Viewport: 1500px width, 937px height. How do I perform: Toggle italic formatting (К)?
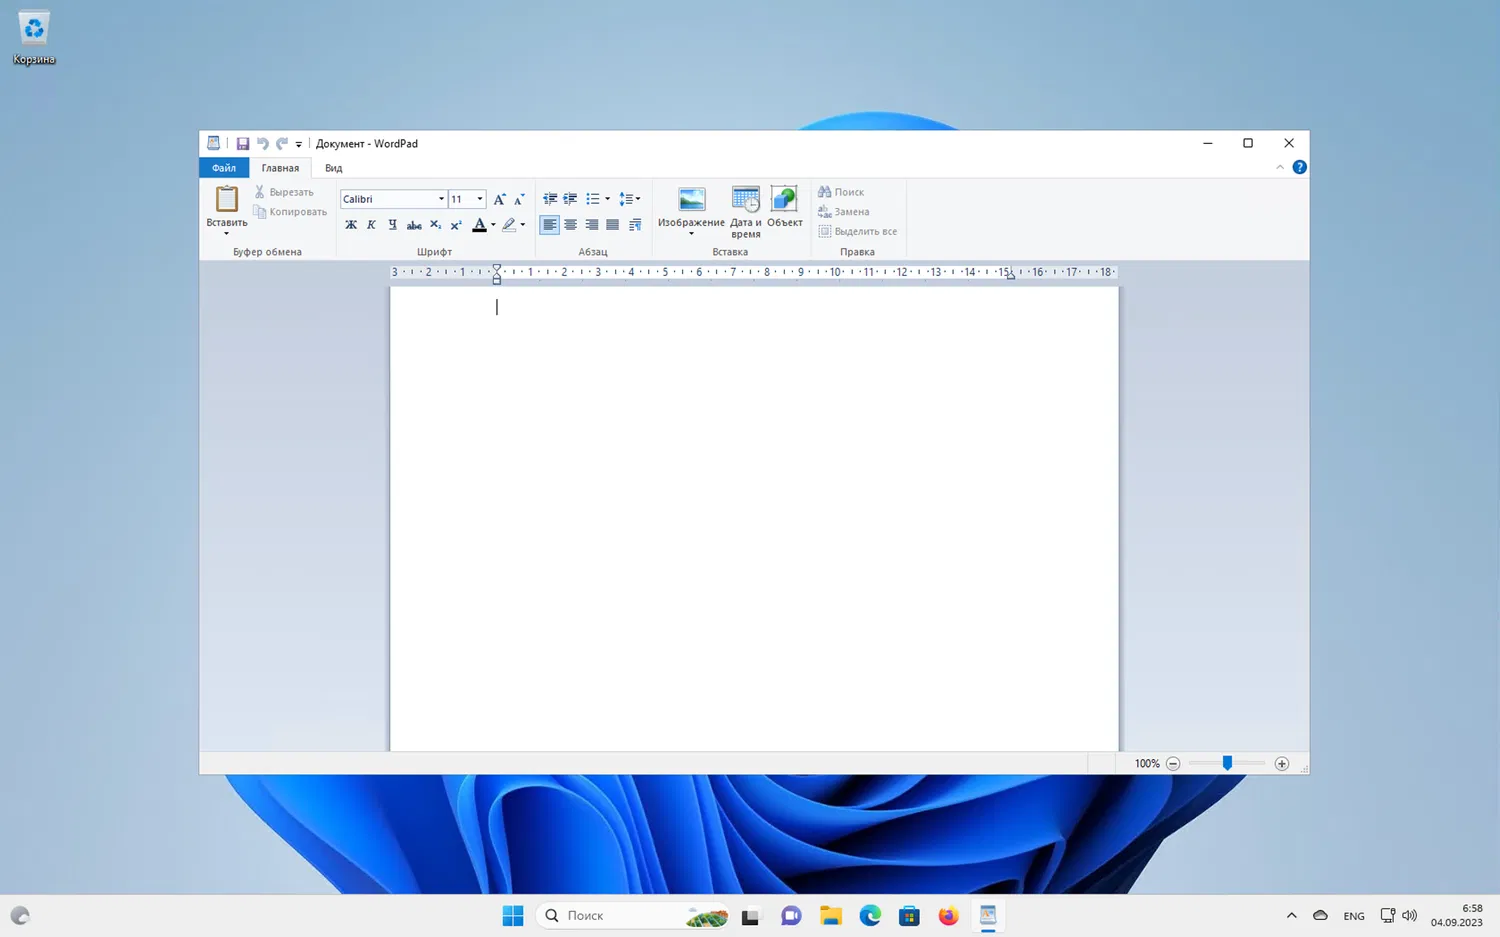pyautogui.click(x=371, y=225)
